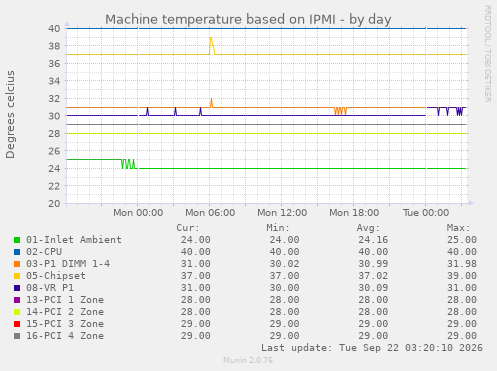Click the 'Mon 00:00' time axis label
This screenshot has width=497, height=371.
pos(138,213)
